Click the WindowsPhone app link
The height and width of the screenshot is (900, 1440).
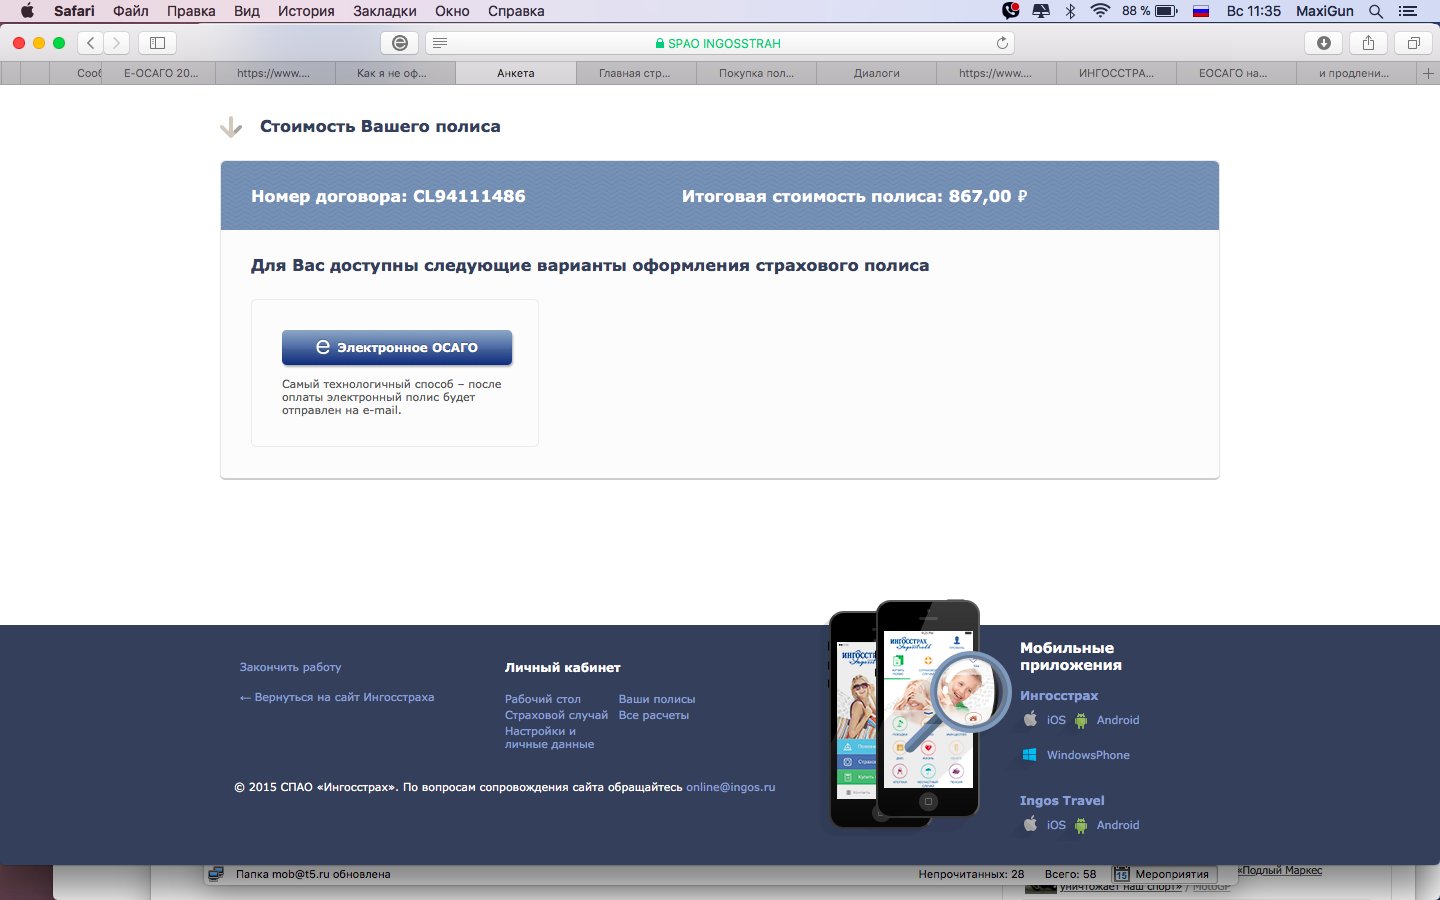click(1088, 755)
